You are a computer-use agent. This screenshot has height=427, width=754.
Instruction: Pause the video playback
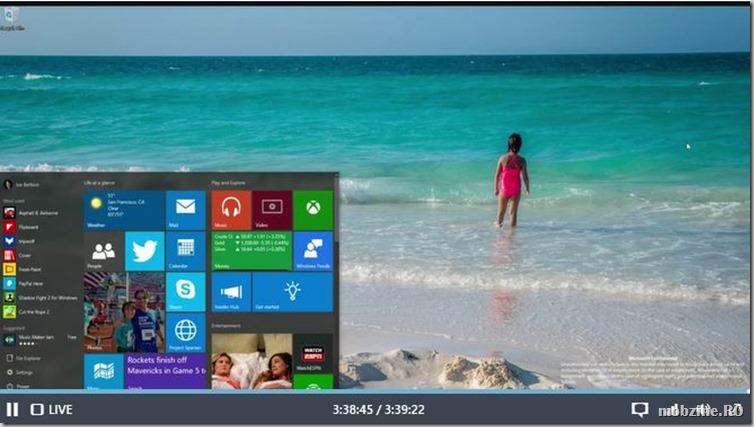(13, 410)
